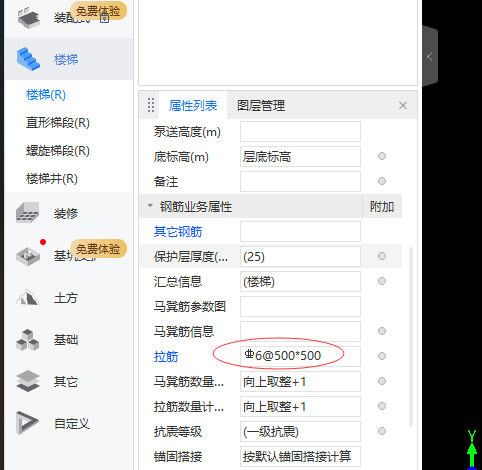Click the green Y axis indicator

pyautogui.click(x=472, y=450)
